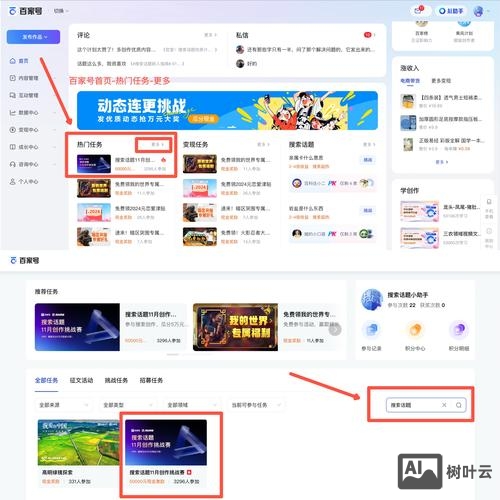Image resolution: width=500 pixels, height=500 pixels.
Task: Expand the 变现中心 sidebar chevron
Action: 55,130
